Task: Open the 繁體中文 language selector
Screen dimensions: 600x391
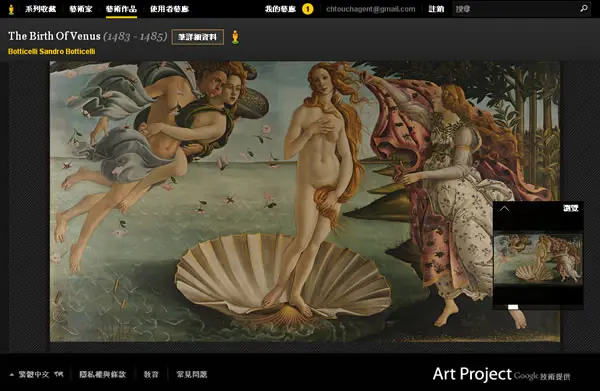Action: [37, 374]
